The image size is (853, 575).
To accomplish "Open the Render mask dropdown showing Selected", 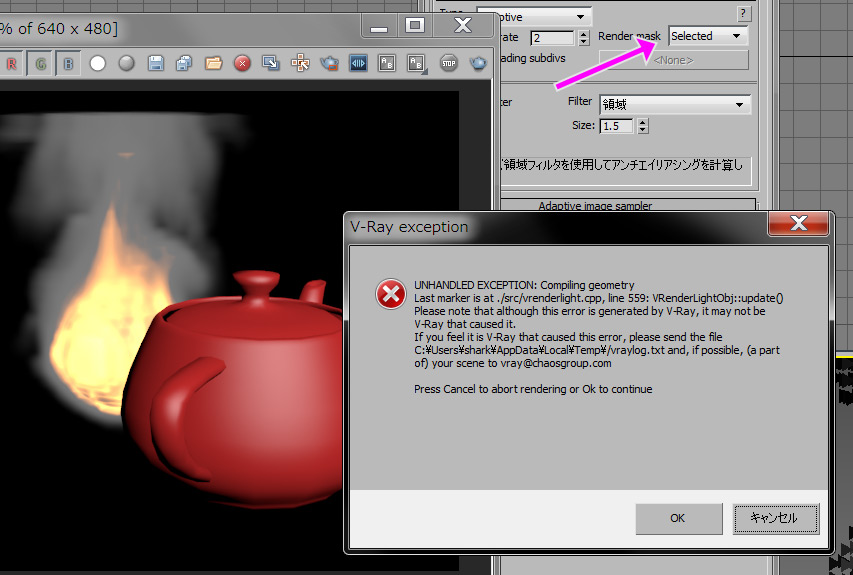I will pos(708,36).
